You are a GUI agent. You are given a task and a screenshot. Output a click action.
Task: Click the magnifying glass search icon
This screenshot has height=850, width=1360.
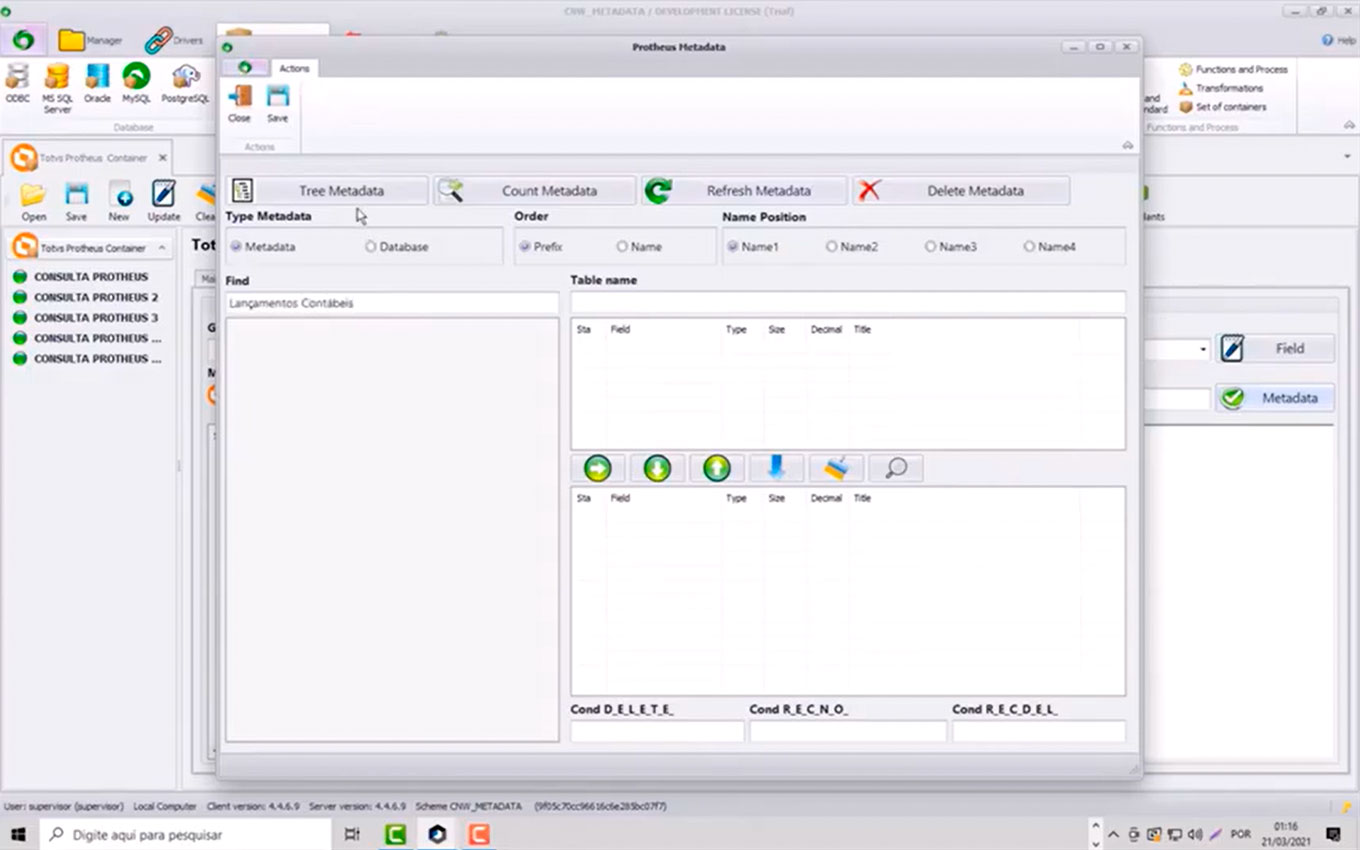896,468
